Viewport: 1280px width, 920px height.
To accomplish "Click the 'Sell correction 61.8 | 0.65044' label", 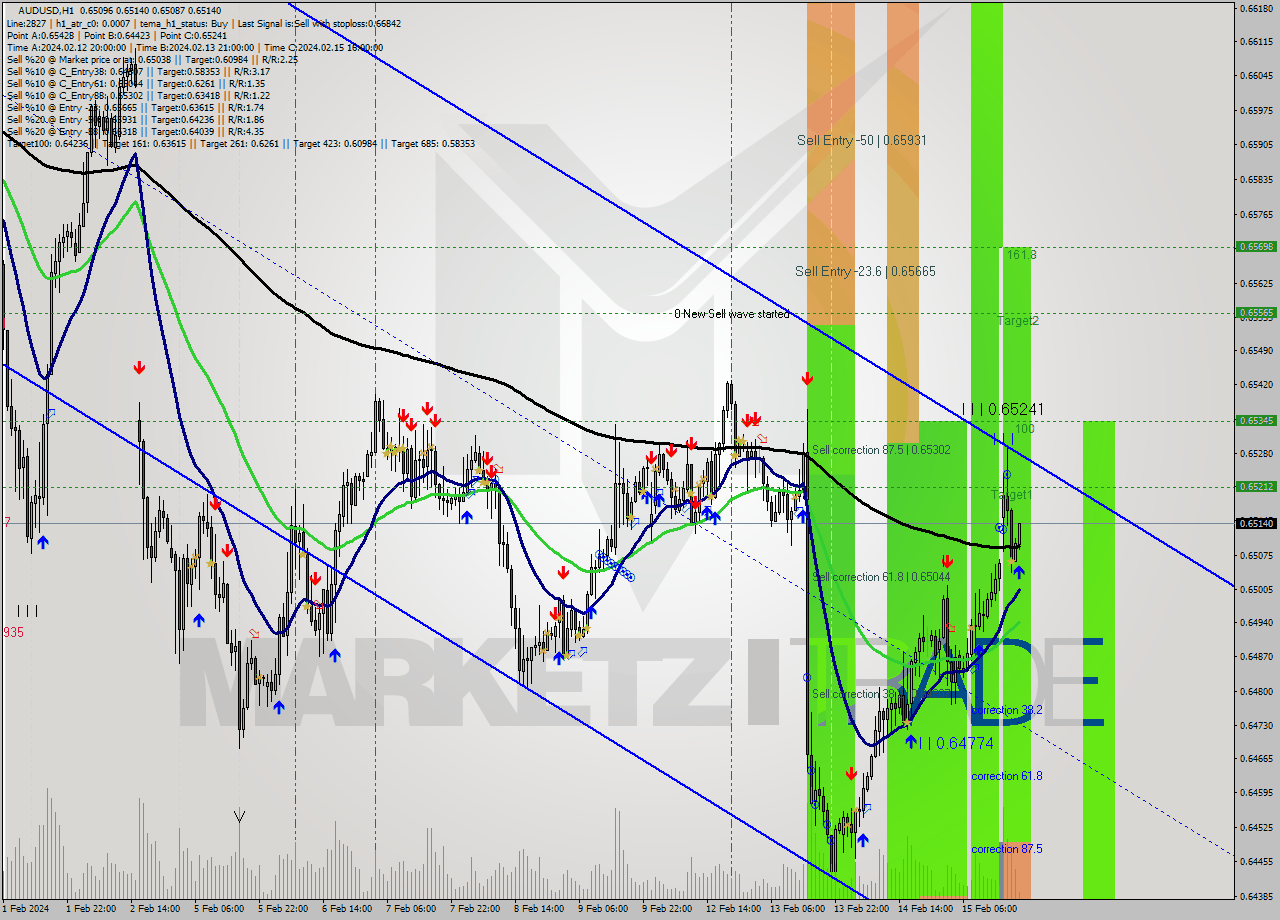I will point(881,577).
